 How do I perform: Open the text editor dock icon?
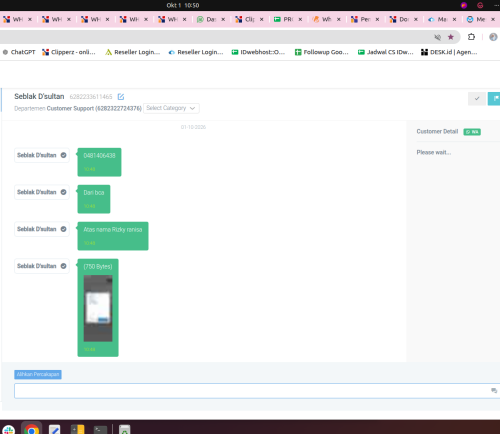click(x=54, y=430)
